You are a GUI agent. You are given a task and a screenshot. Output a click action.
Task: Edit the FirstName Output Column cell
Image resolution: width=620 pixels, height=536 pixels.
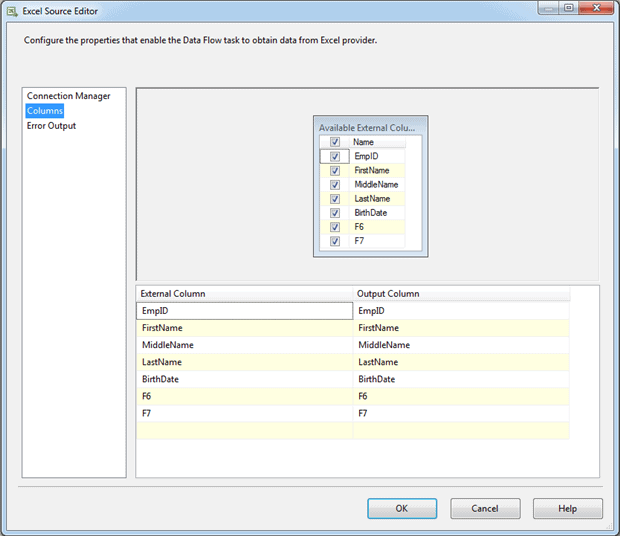tap(461, 328)
